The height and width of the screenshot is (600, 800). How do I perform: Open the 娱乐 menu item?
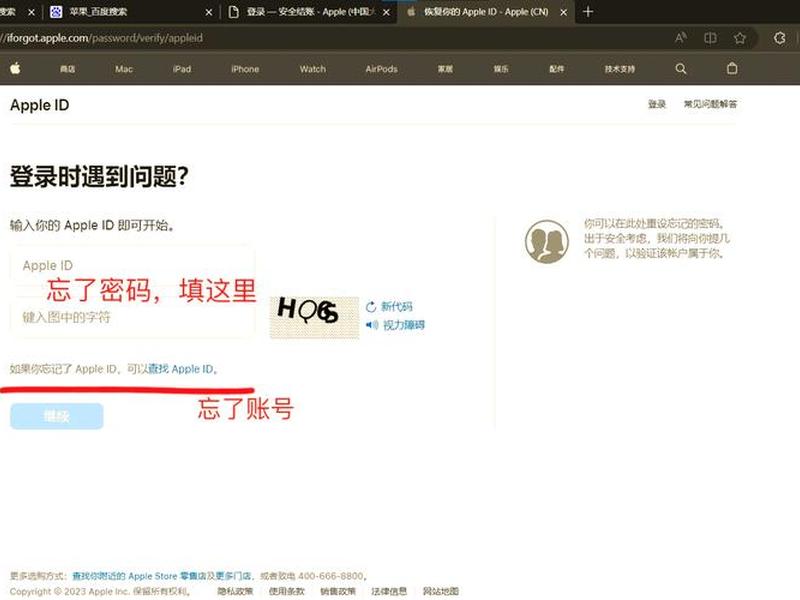coord(501,69)
